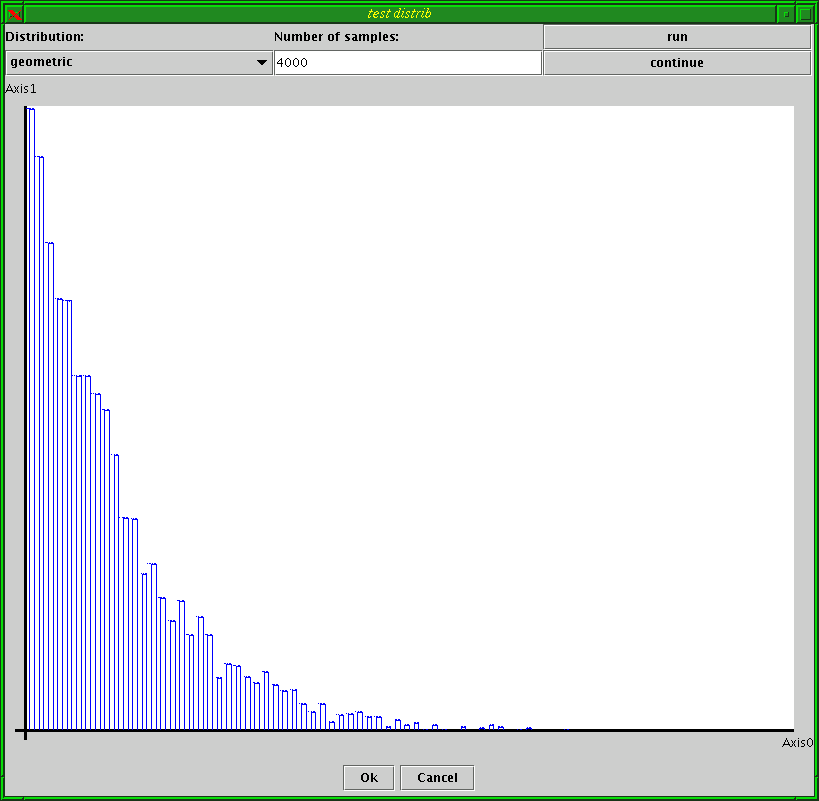819x801 pixels.
Task: Click the 'Distribution:' label
Action: 45,37
